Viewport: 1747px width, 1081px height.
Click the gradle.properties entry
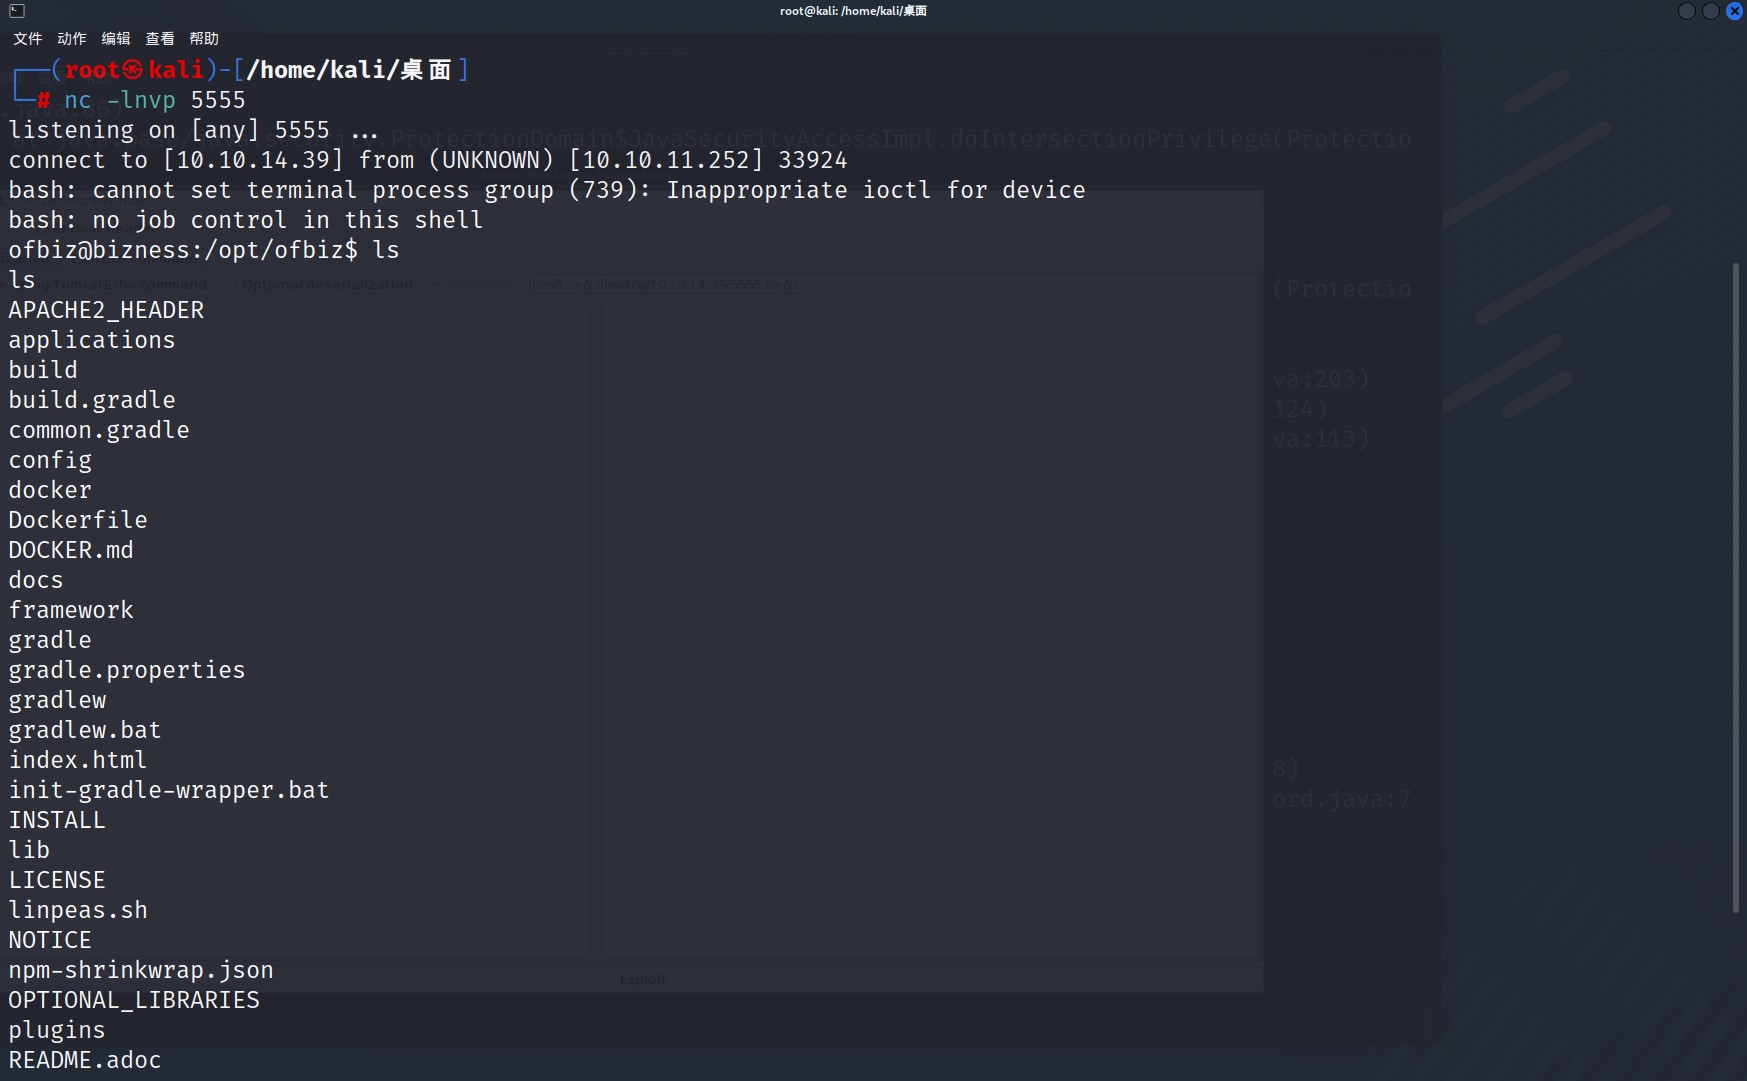(127, 670)
